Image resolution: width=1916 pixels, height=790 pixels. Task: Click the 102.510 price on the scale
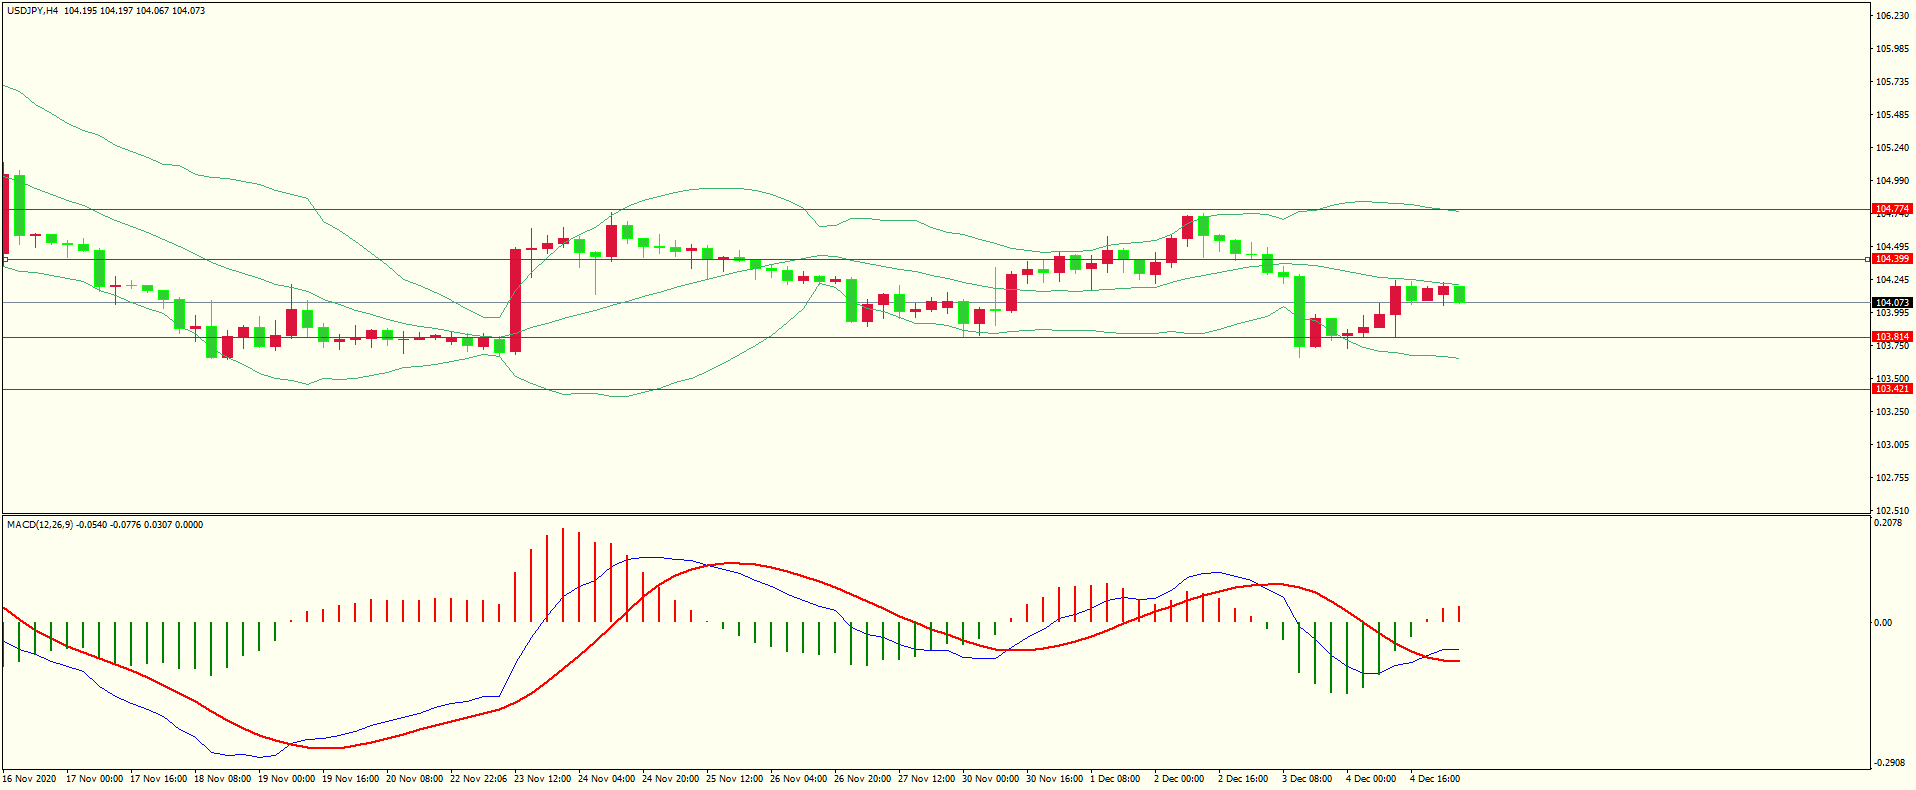coord(1892,510)
